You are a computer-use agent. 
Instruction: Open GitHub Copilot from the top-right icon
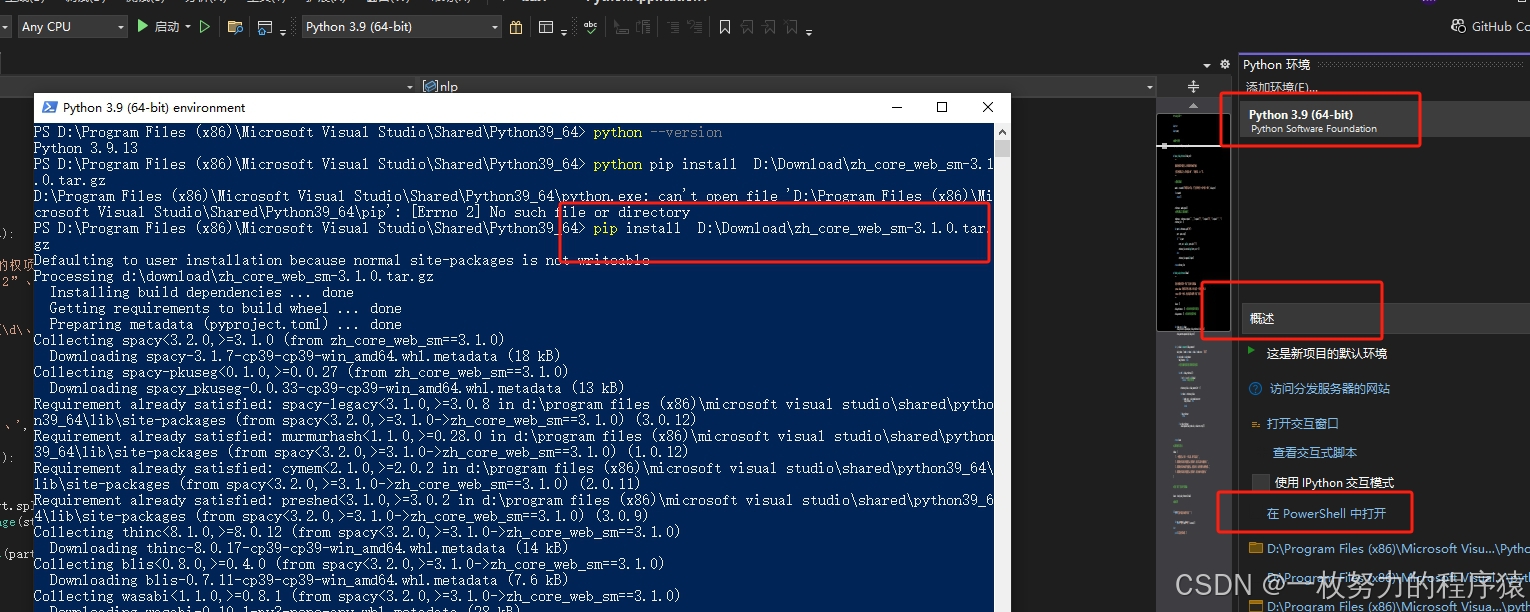pyautogui.click(x=1459, y=26)
